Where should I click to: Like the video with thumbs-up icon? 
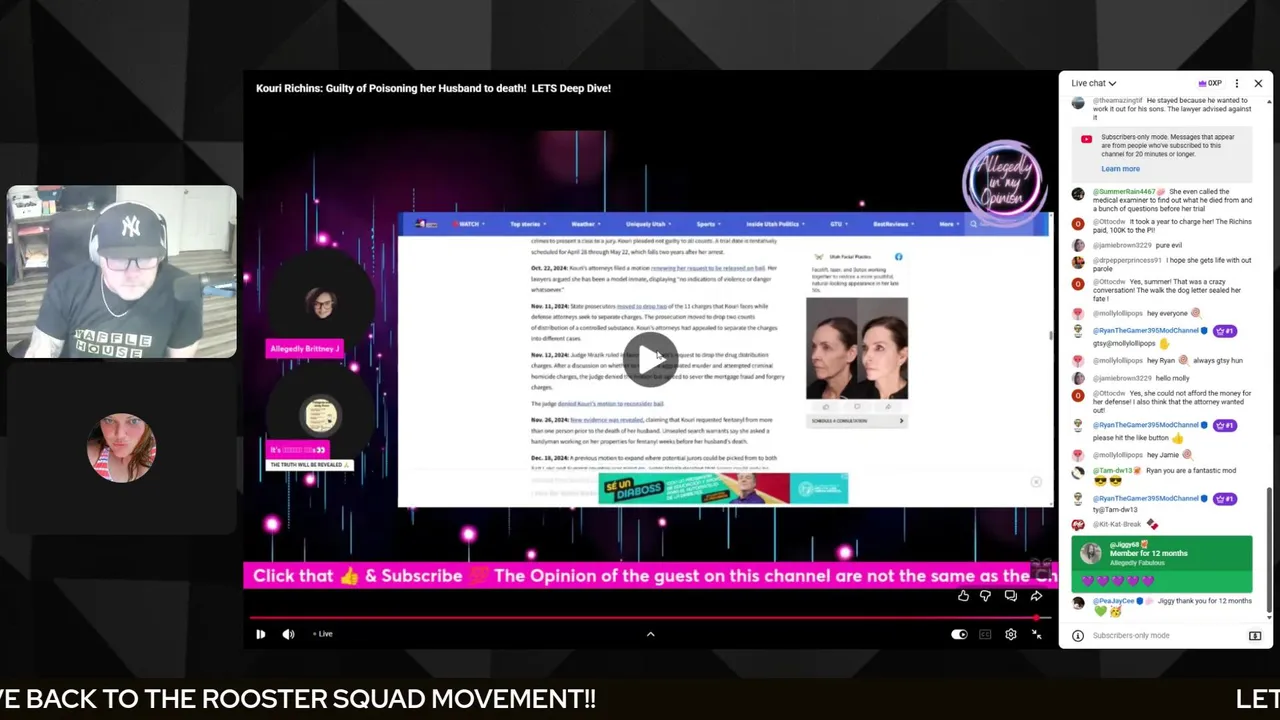click(x=963, y=596)
